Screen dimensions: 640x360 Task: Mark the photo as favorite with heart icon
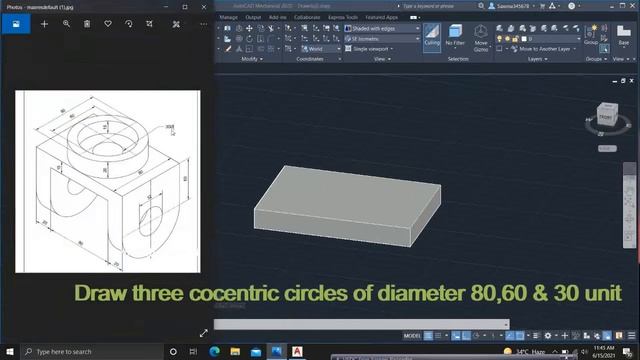[x=108, y=24]
